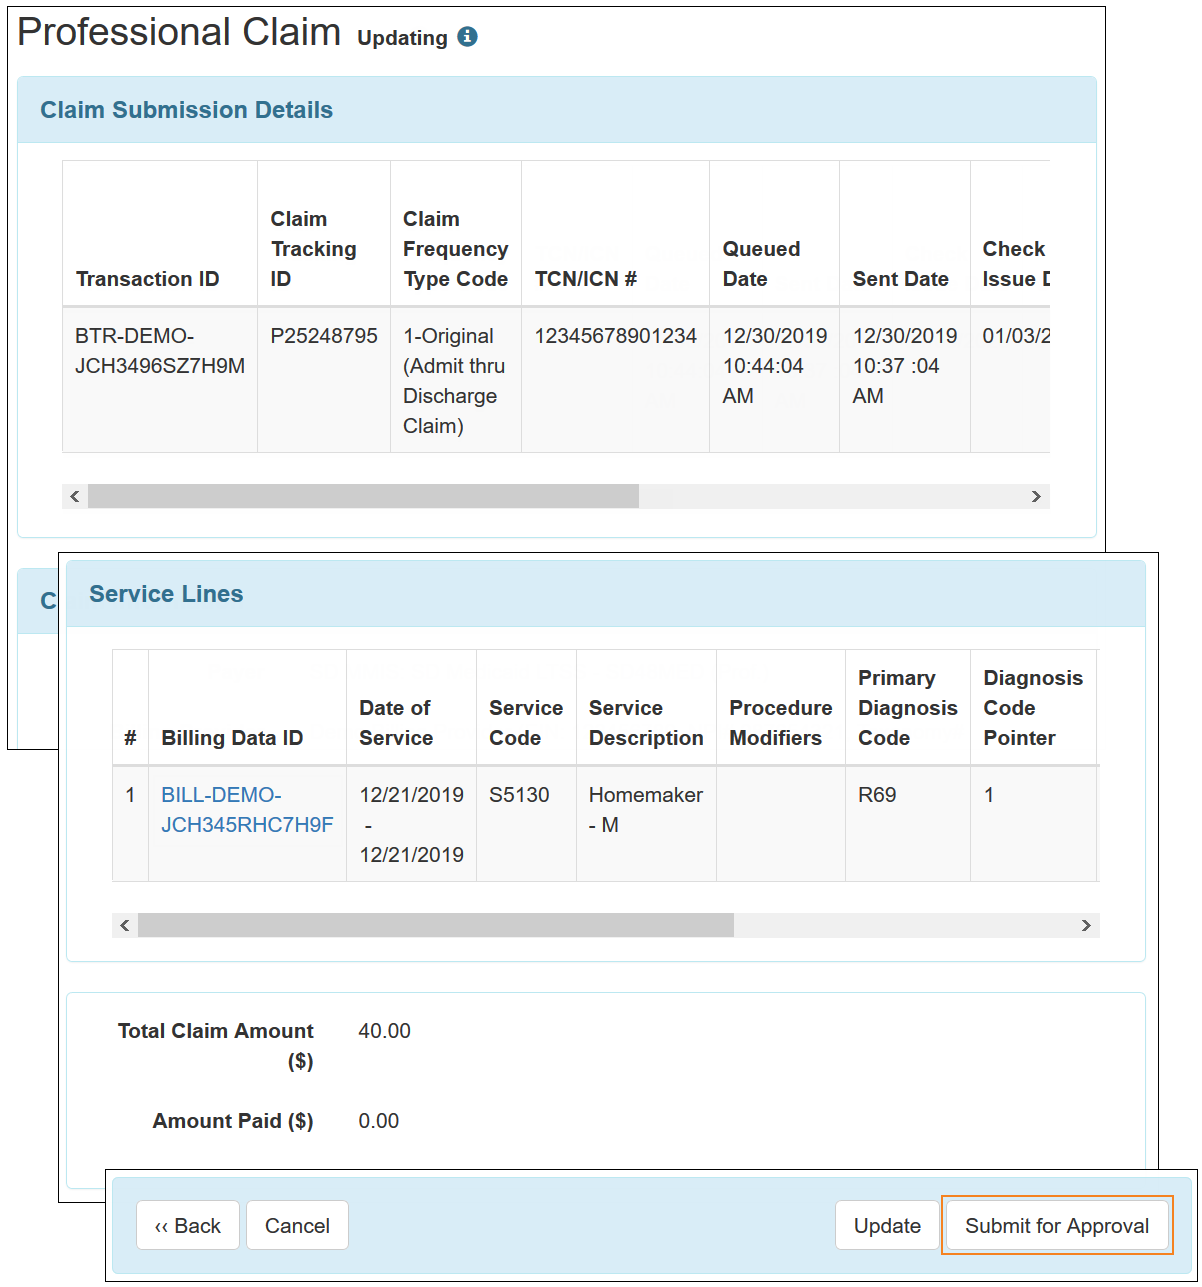
Task: Go back using the Back button
Action: pos(187,1225)
